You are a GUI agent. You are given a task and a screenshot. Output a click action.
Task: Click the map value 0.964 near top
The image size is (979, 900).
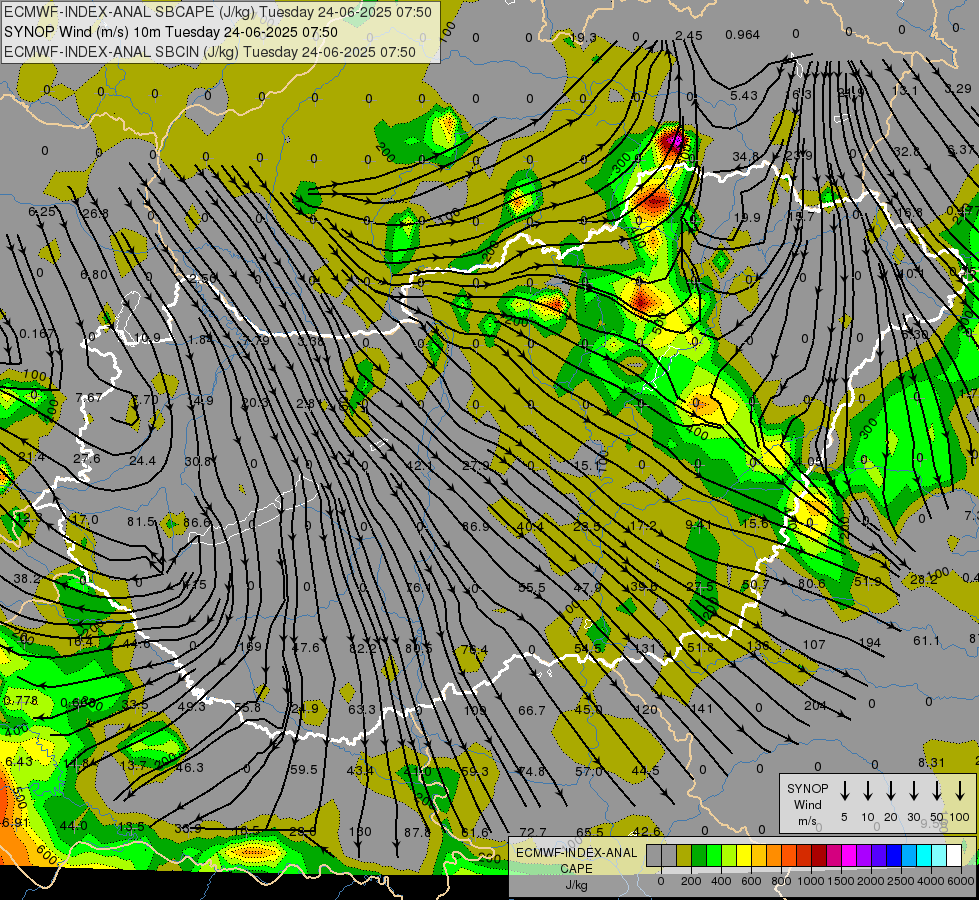tap(742, 35)
